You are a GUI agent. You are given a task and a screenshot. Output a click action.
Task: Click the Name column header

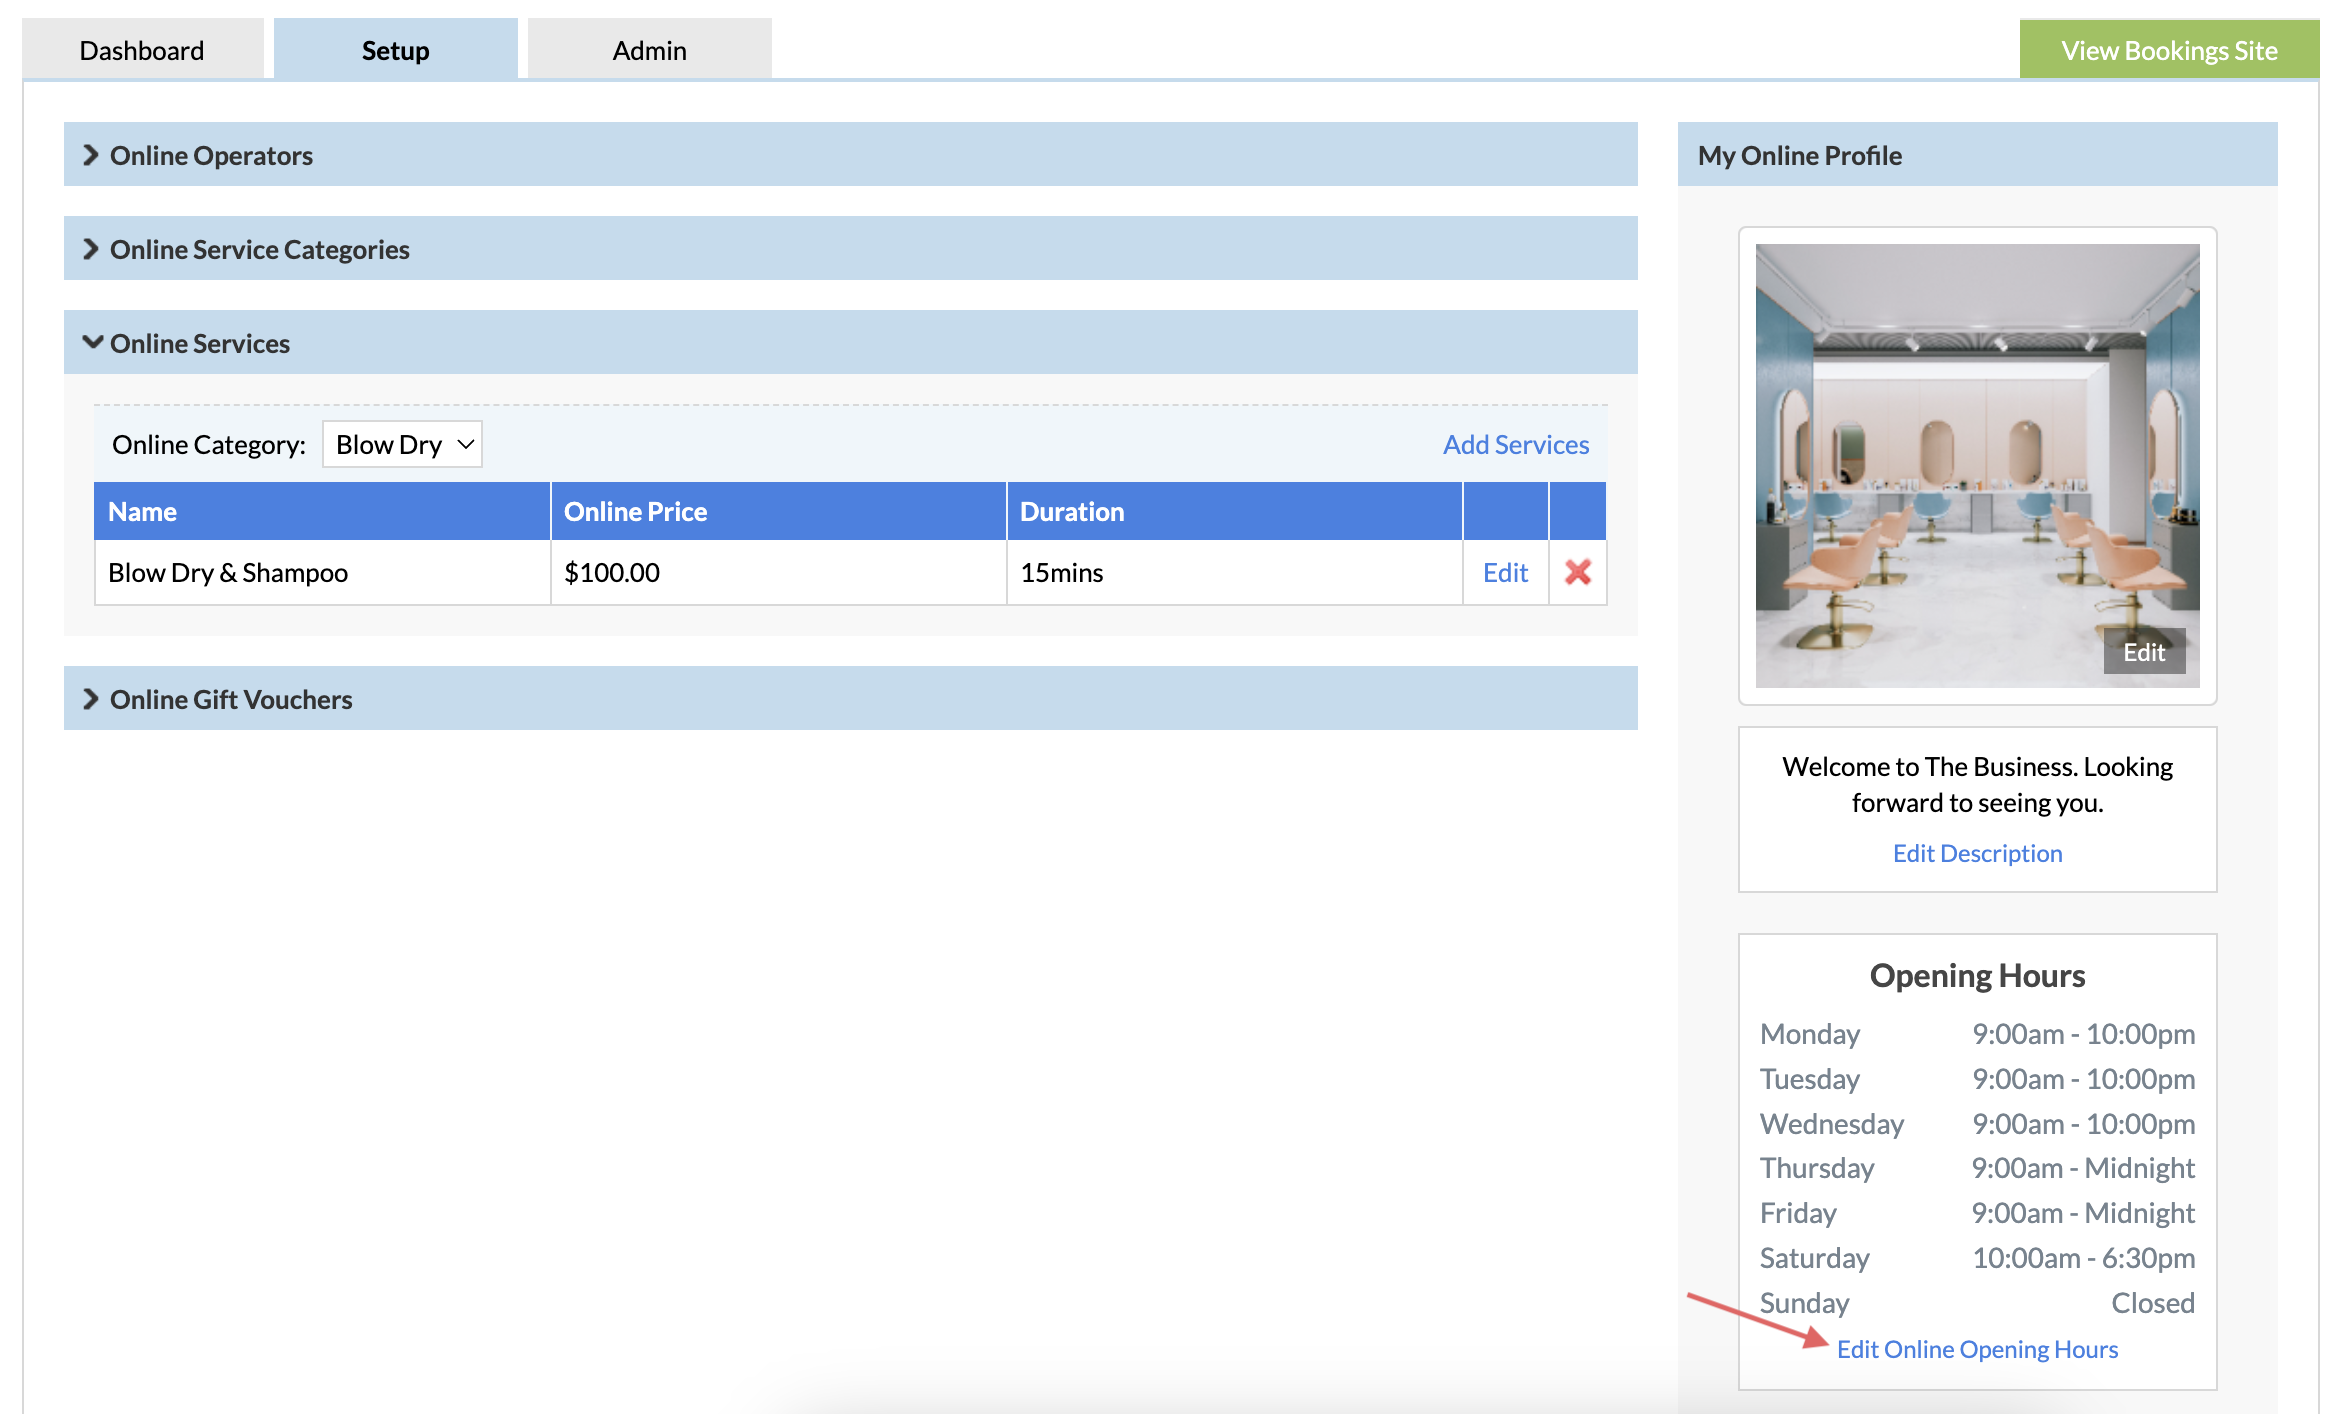point(142,511)
